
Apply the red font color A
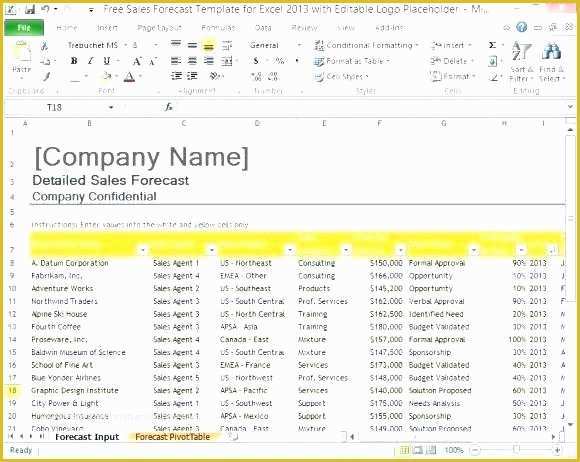(x=129, y=77)
